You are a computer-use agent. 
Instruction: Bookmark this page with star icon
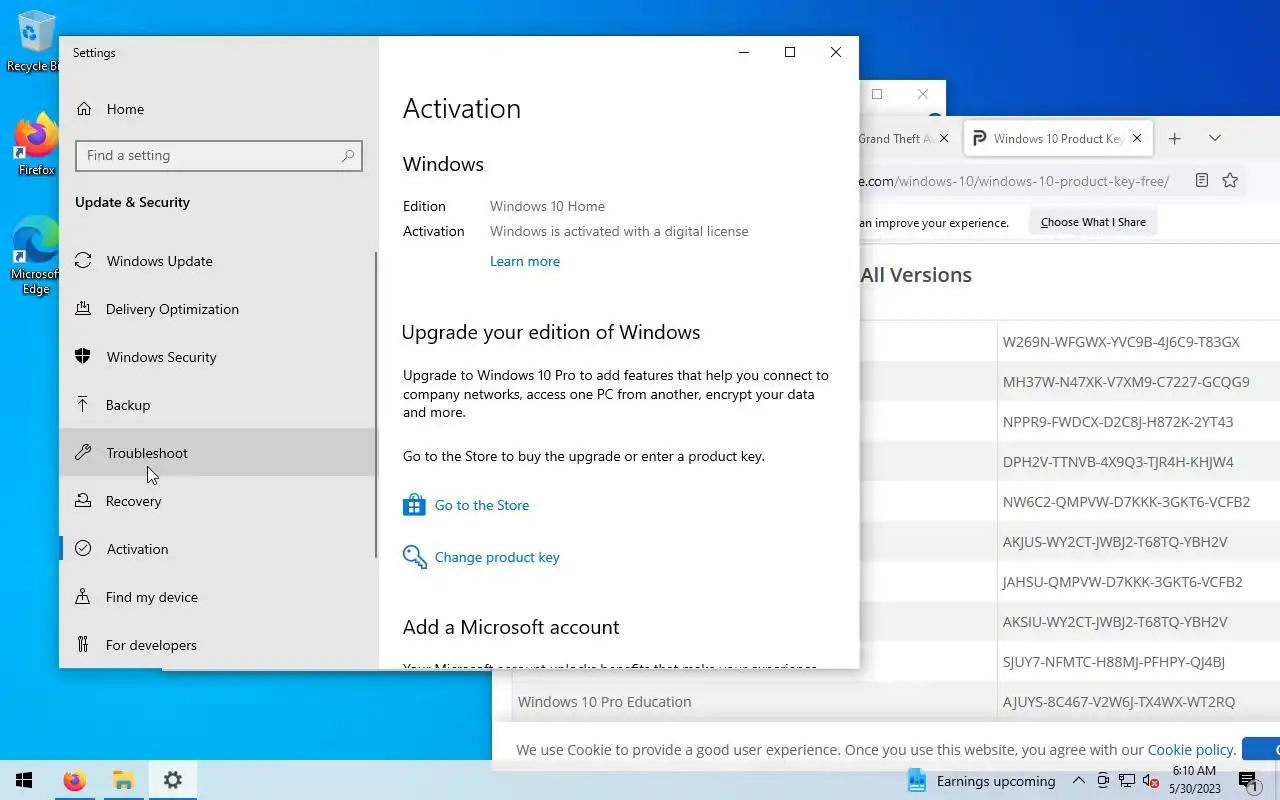(1230, 181)
